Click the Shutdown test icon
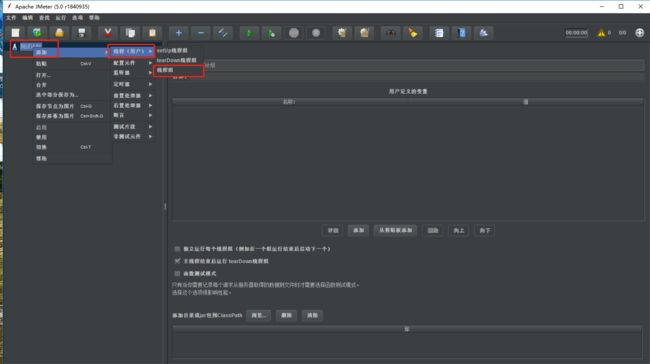Screen dimensions: 650x364 [x=316, y=33]
